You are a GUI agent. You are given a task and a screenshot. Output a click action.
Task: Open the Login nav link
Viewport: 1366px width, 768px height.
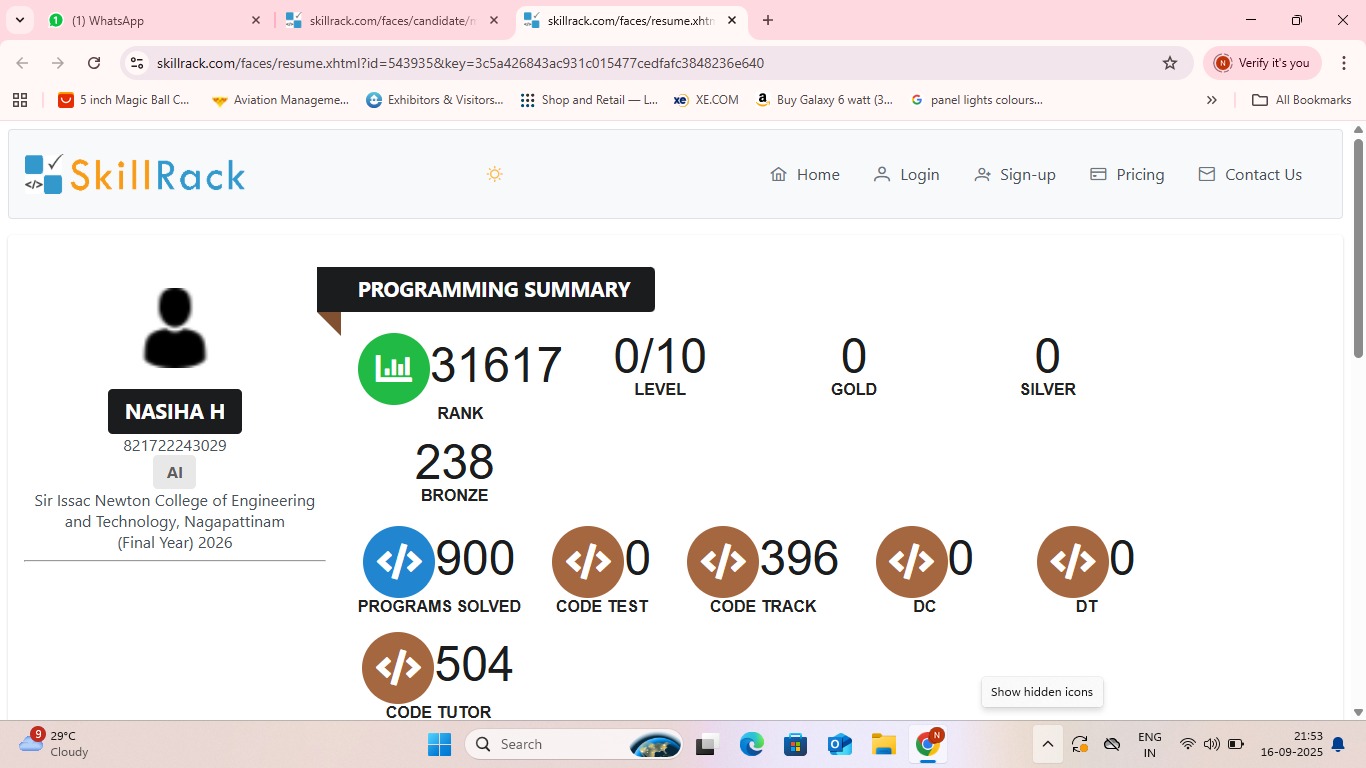coord(906,174)
